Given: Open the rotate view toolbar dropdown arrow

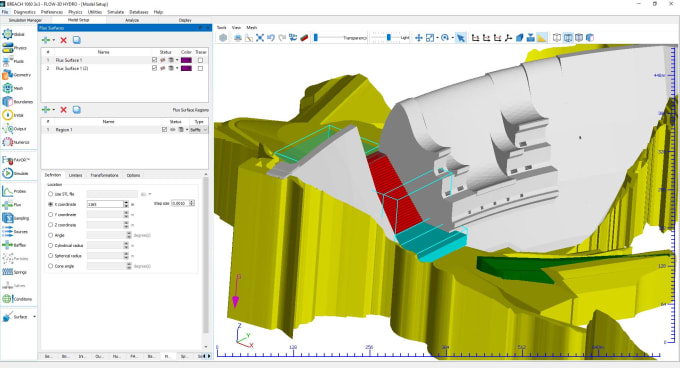Looking at the screenshot, I should click(452, 38).
